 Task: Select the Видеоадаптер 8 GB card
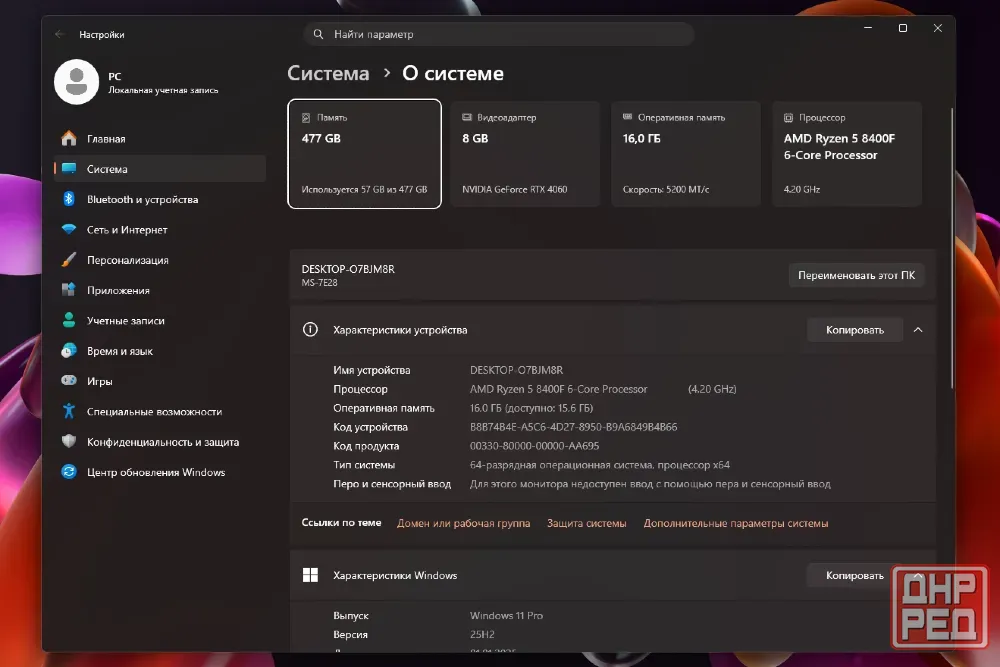(525, 154)
